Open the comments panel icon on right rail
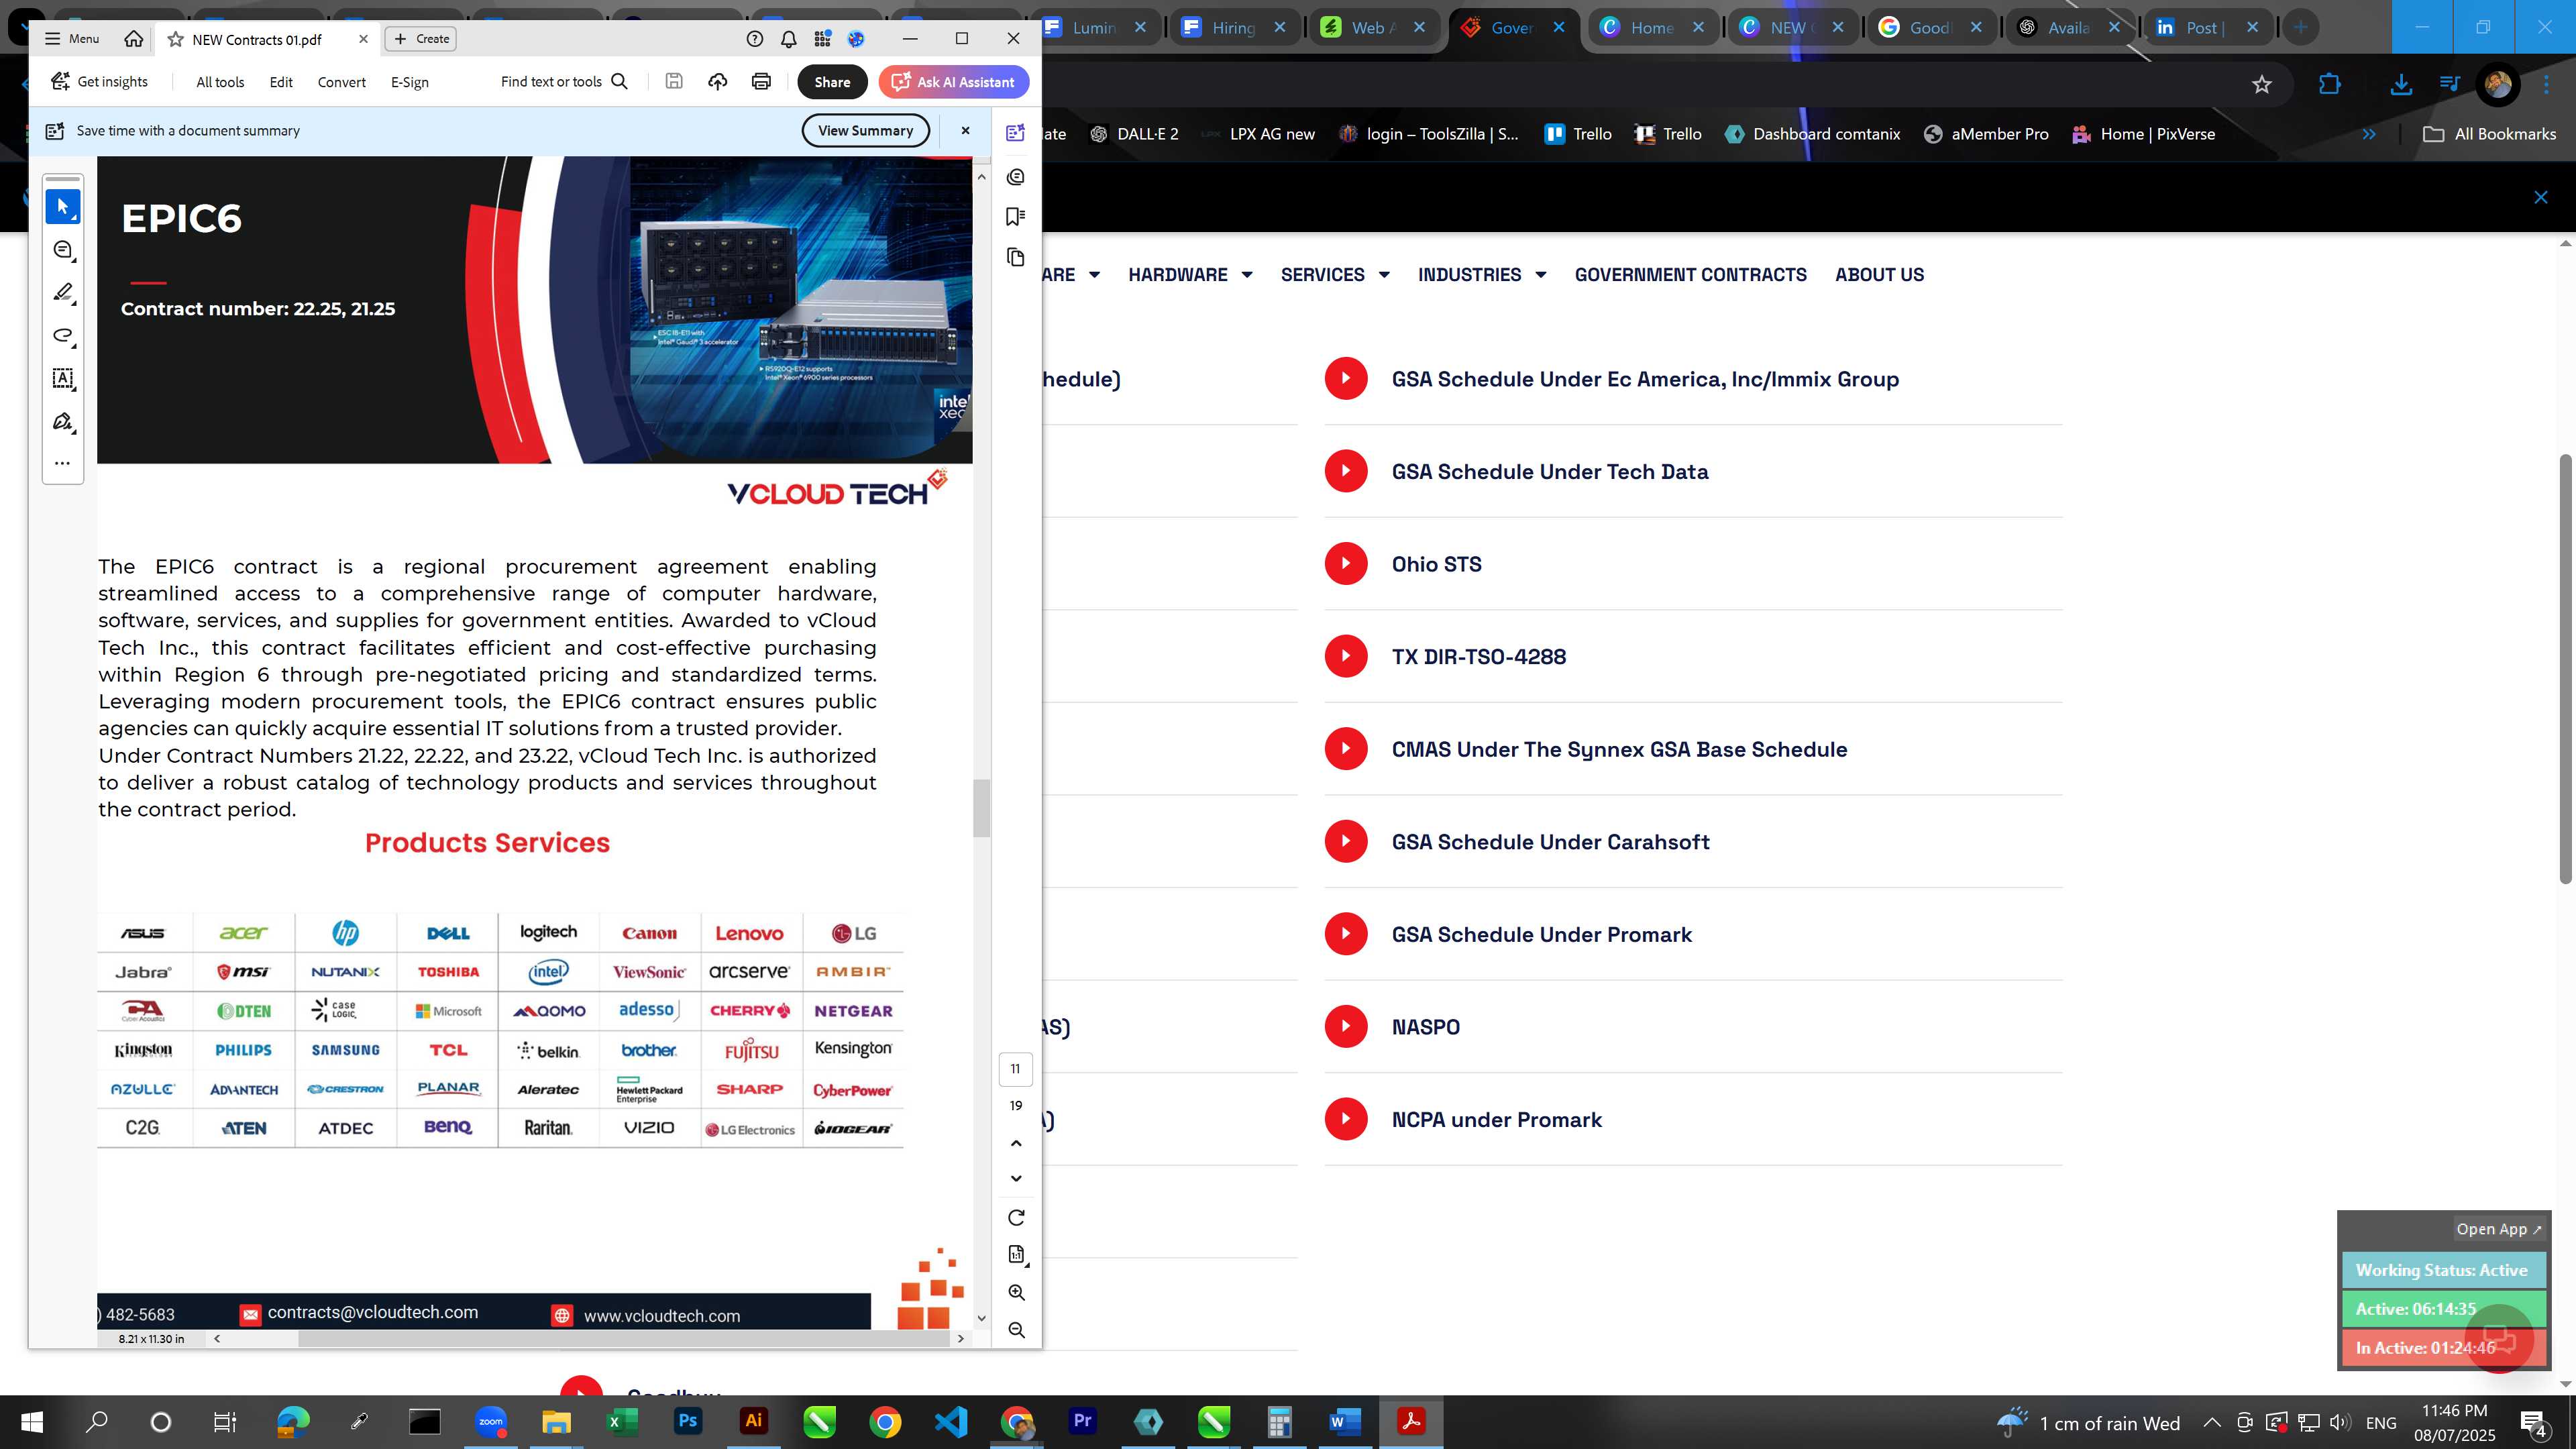 (1016, 177)
